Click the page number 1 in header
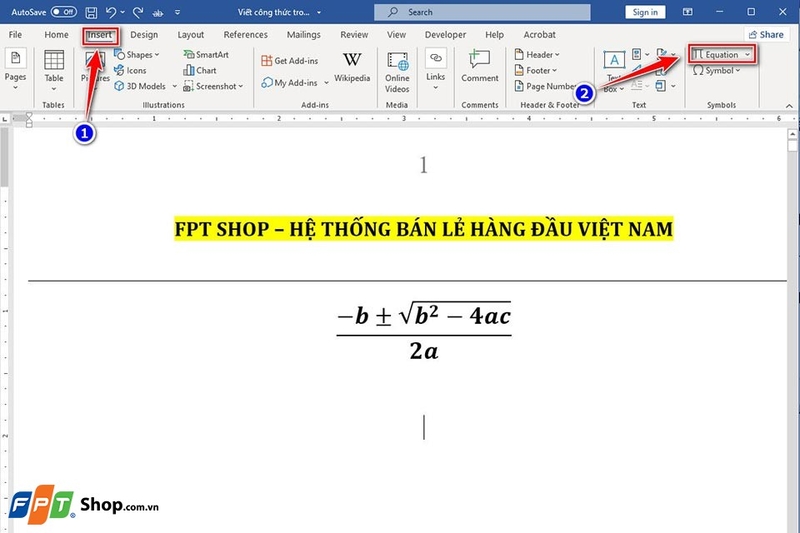800x533 pixels. pyautogui.click(x=423, y=165)
